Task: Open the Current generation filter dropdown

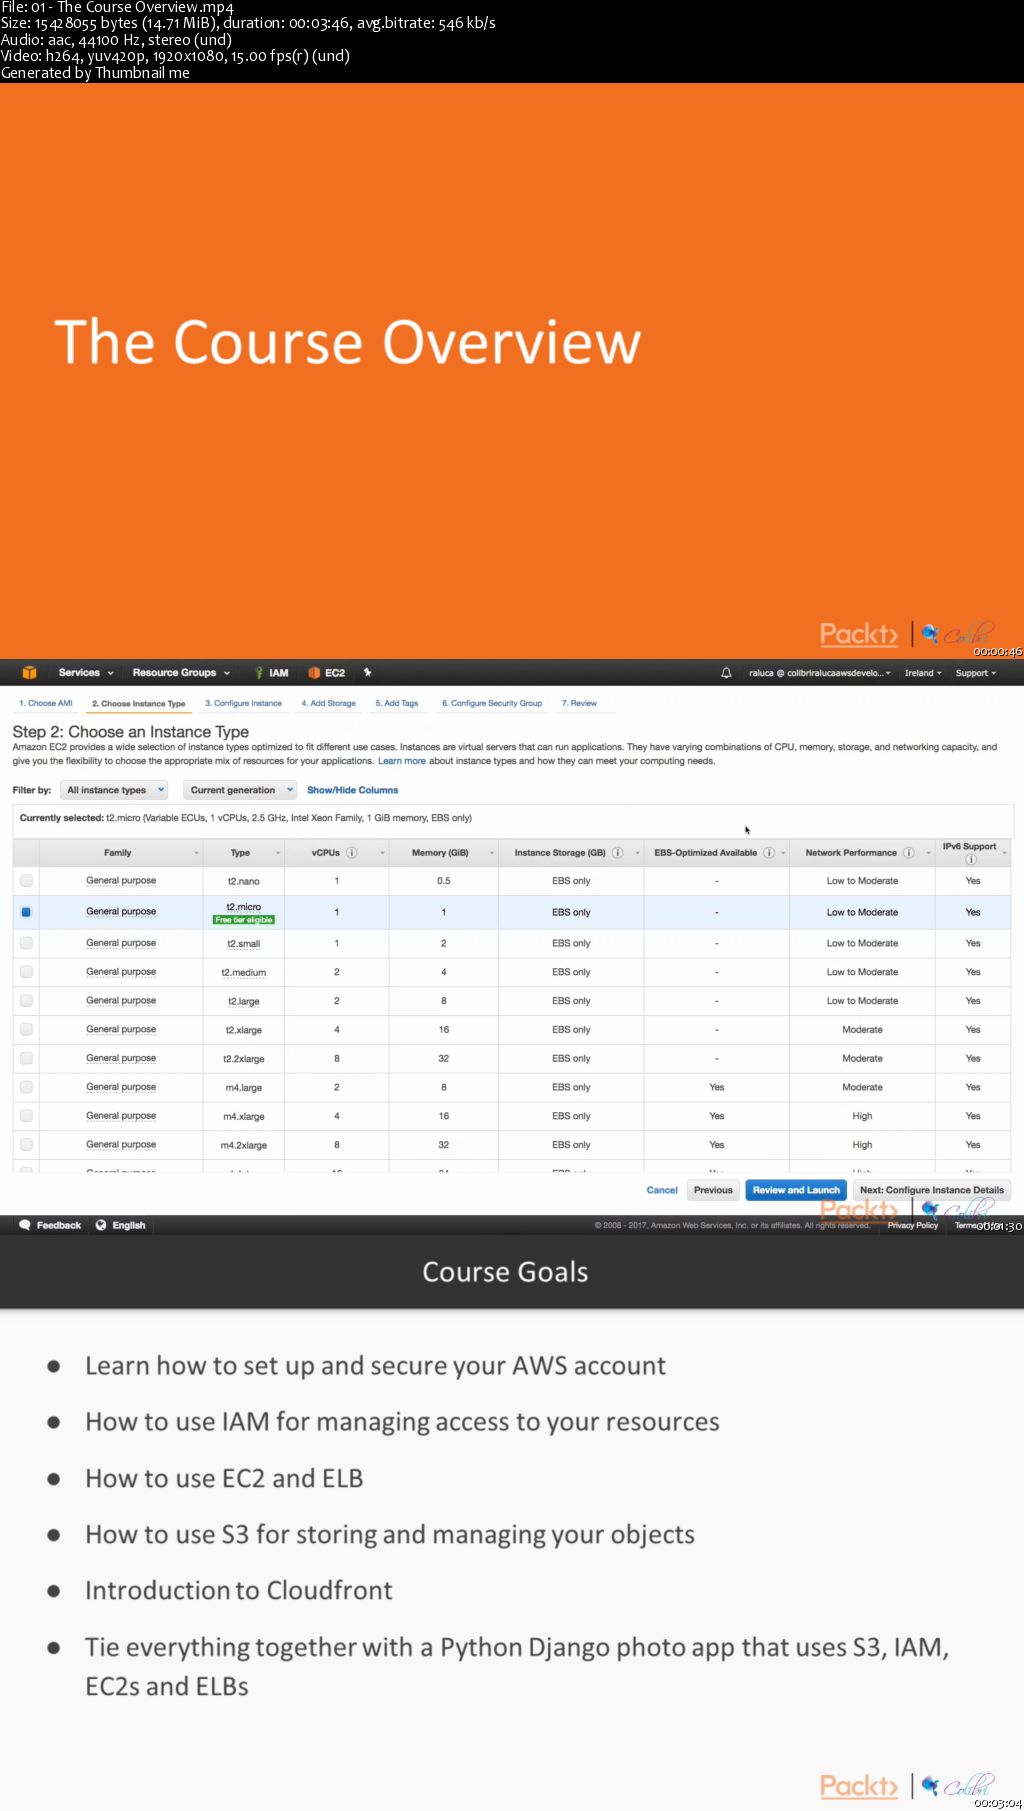Action: click(x=240, y=790)
